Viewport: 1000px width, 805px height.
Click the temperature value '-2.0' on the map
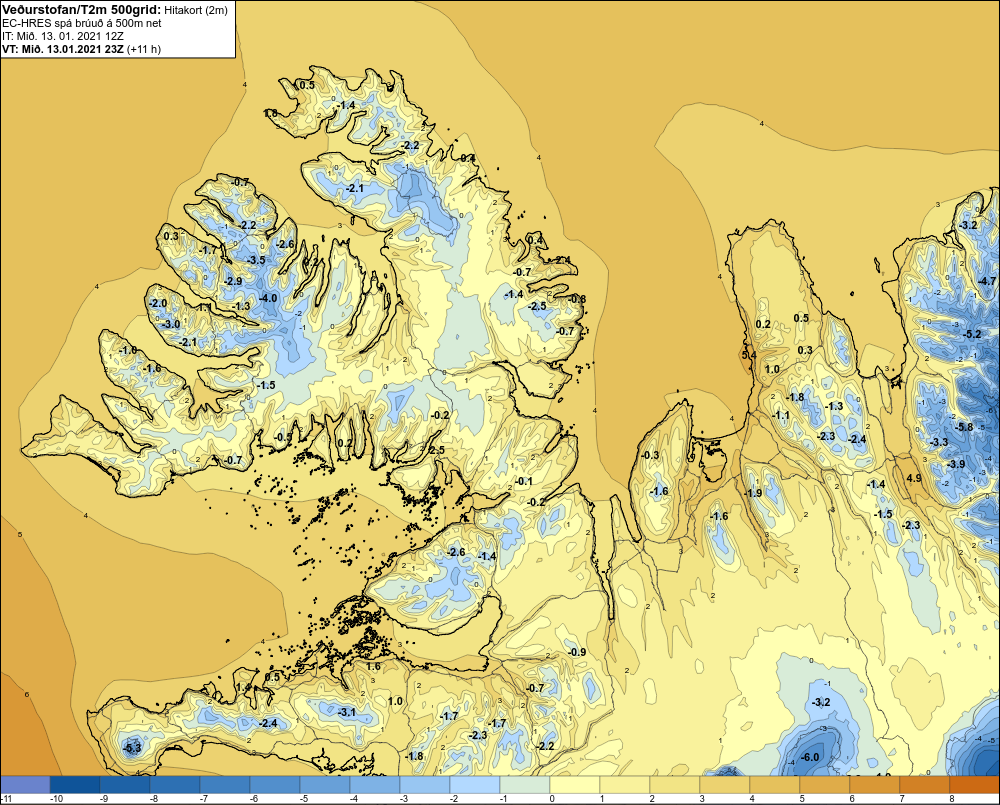156,303
